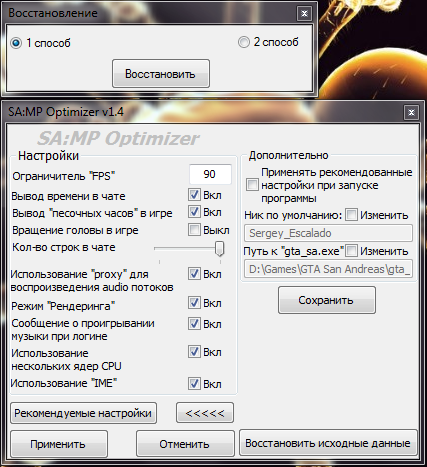Collapse panel with the <<<<< button
Viewport: 427px width, 467px height.
pyautogui.click(x=205, y=413)
